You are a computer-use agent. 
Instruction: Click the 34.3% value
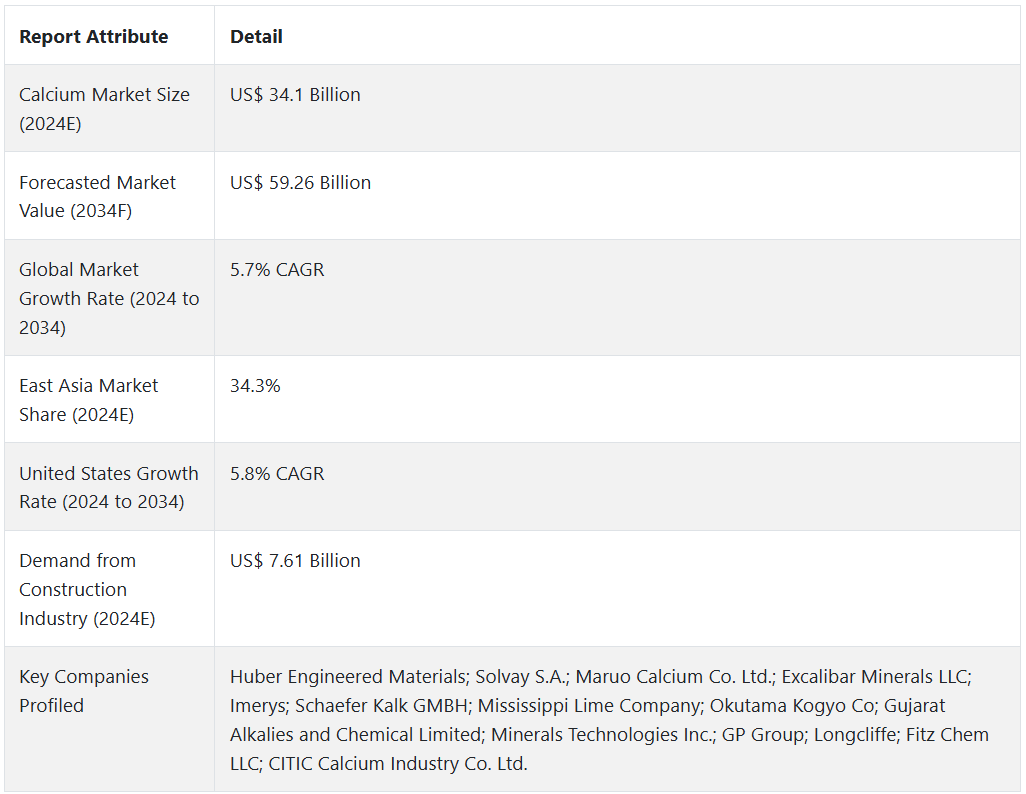[255, 386]
